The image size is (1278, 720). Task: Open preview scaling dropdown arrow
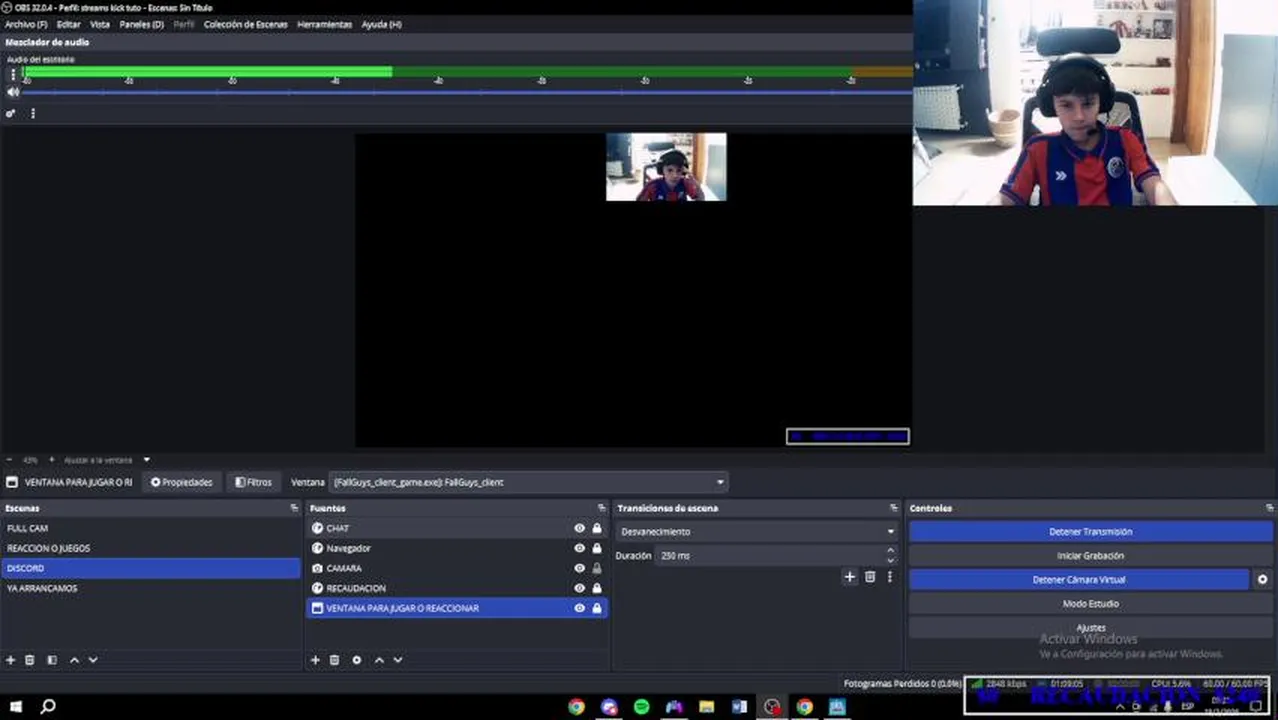click(147, 460)
